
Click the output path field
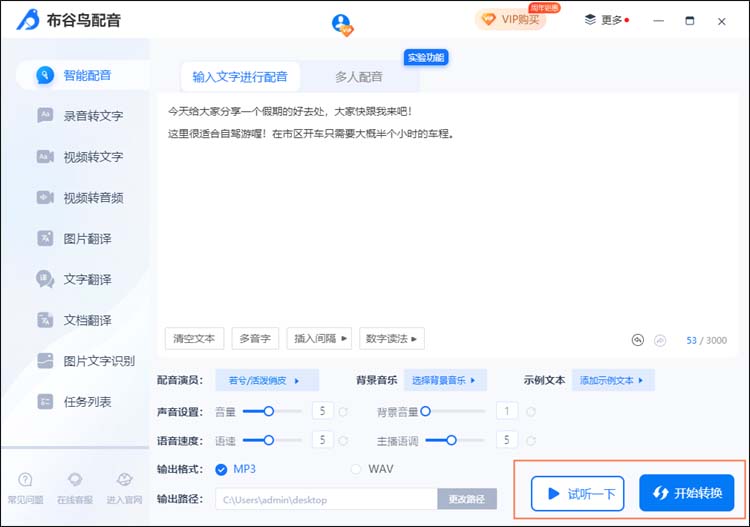pyautogui.click(x=326, y=499)
